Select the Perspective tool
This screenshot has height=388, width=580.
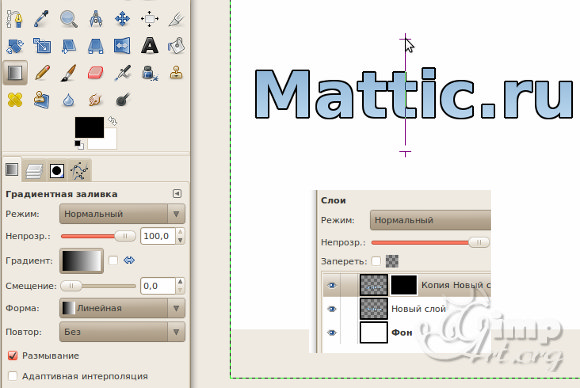coord(96,46)
